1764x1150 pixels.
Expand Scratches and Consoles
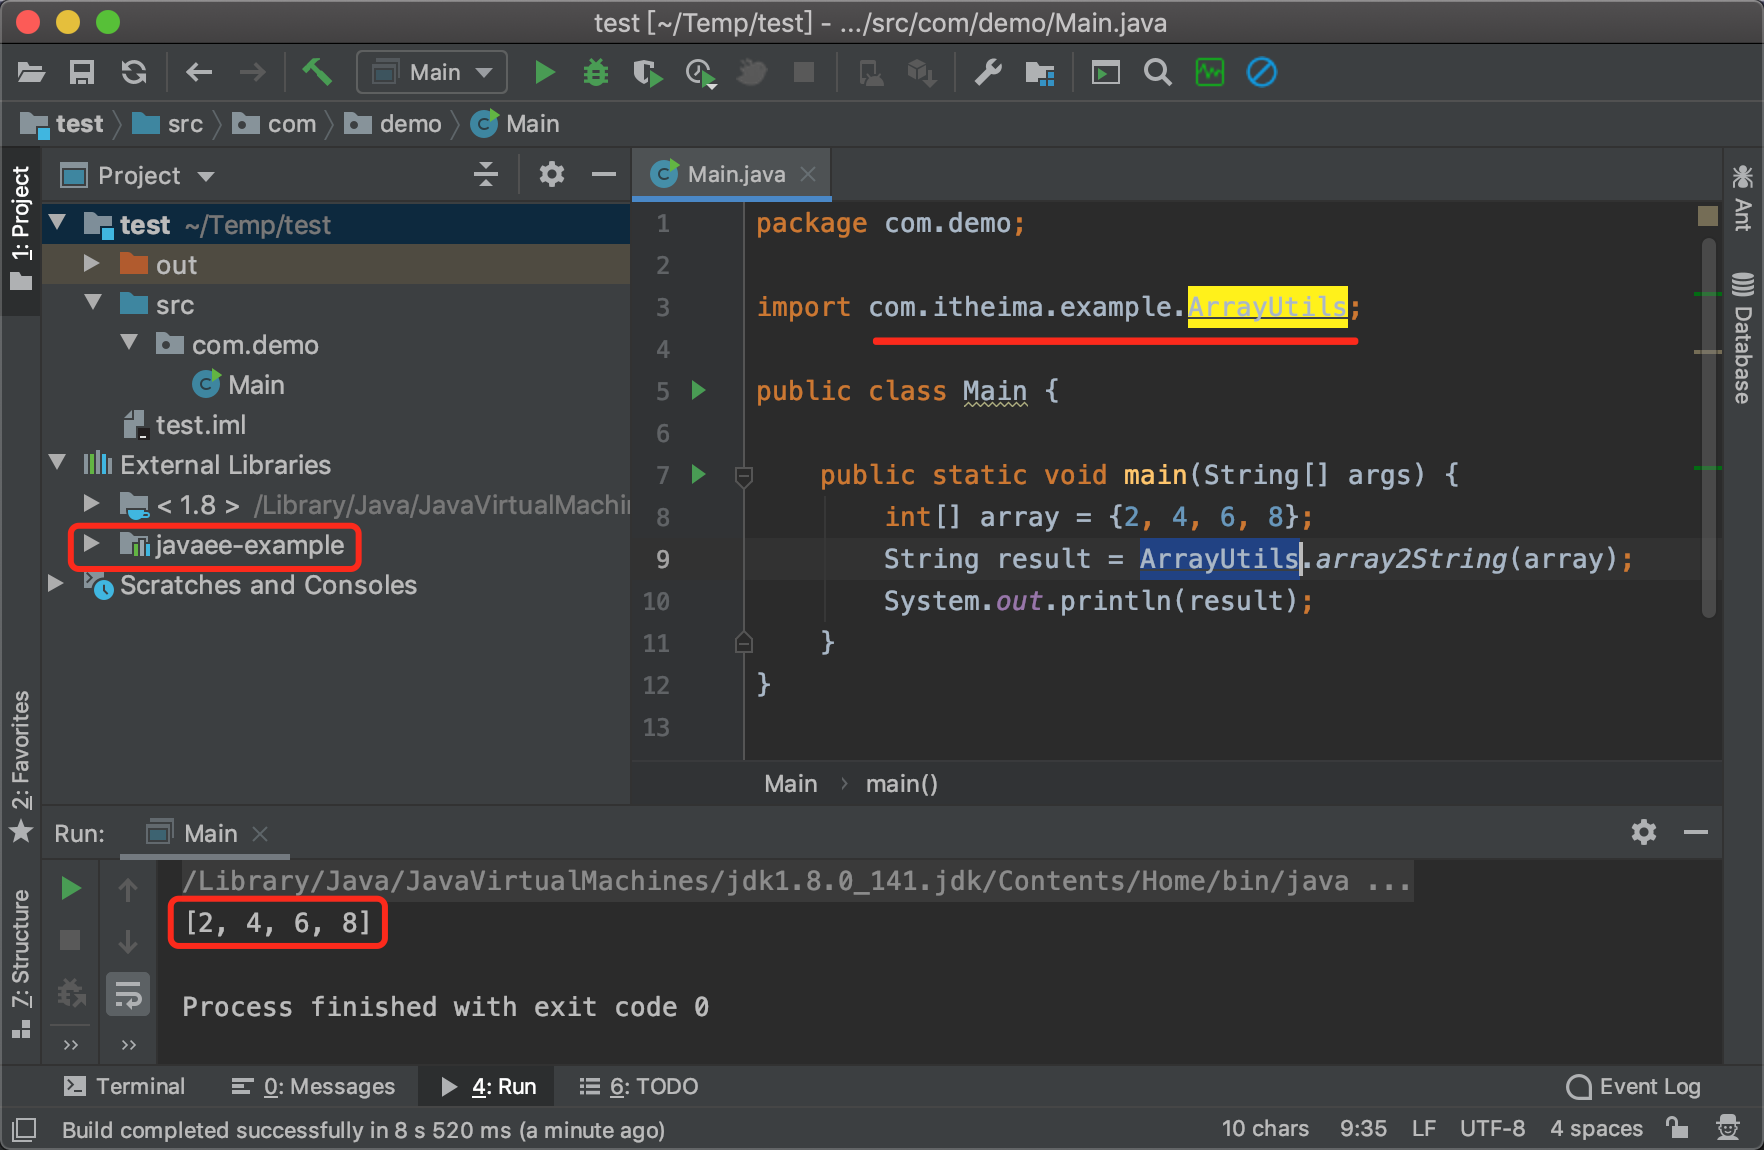(55, 583)
